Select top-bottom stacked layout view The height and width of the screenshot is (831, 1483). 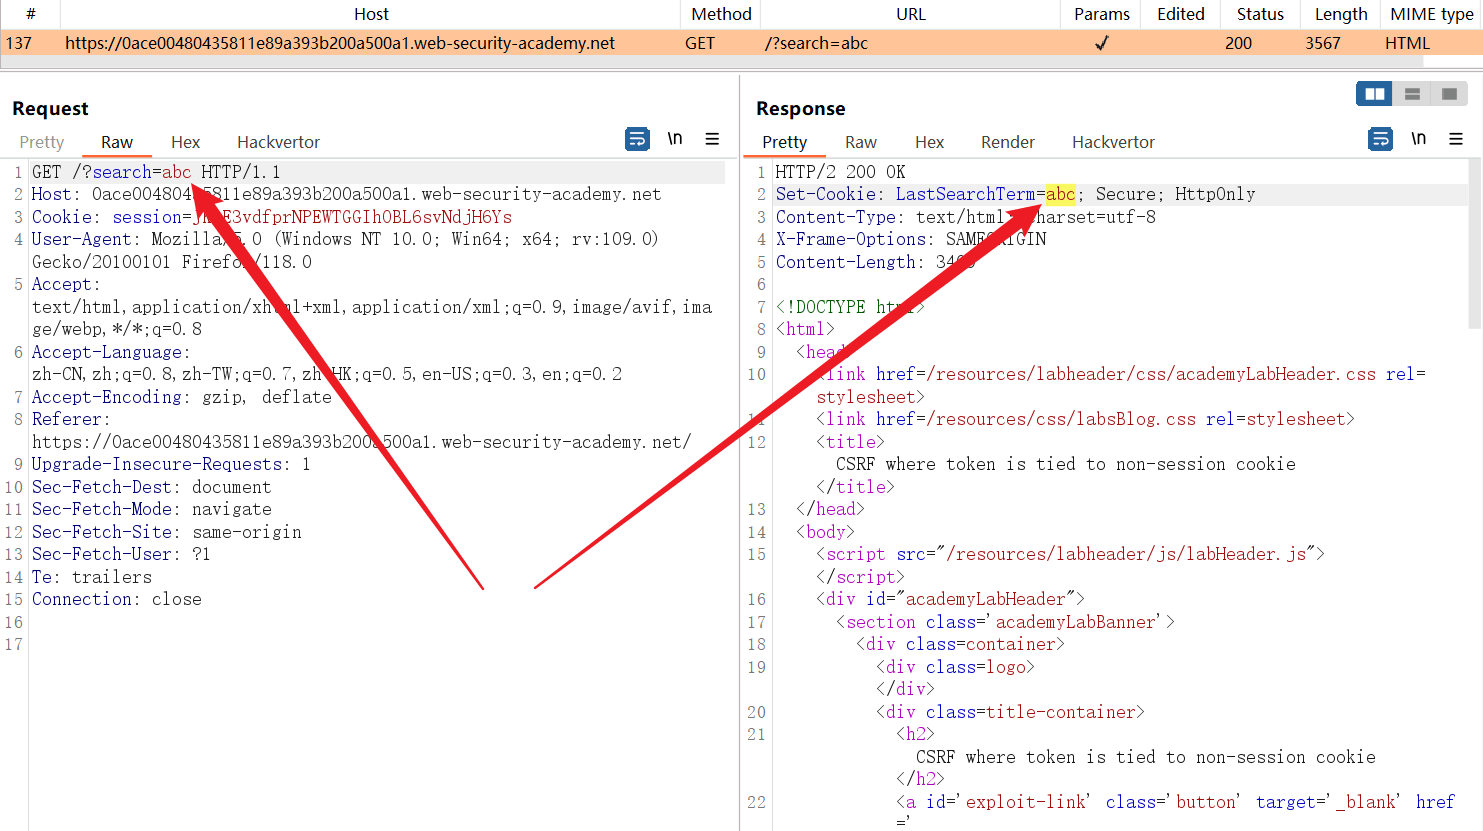click(x=1412, y=94)
